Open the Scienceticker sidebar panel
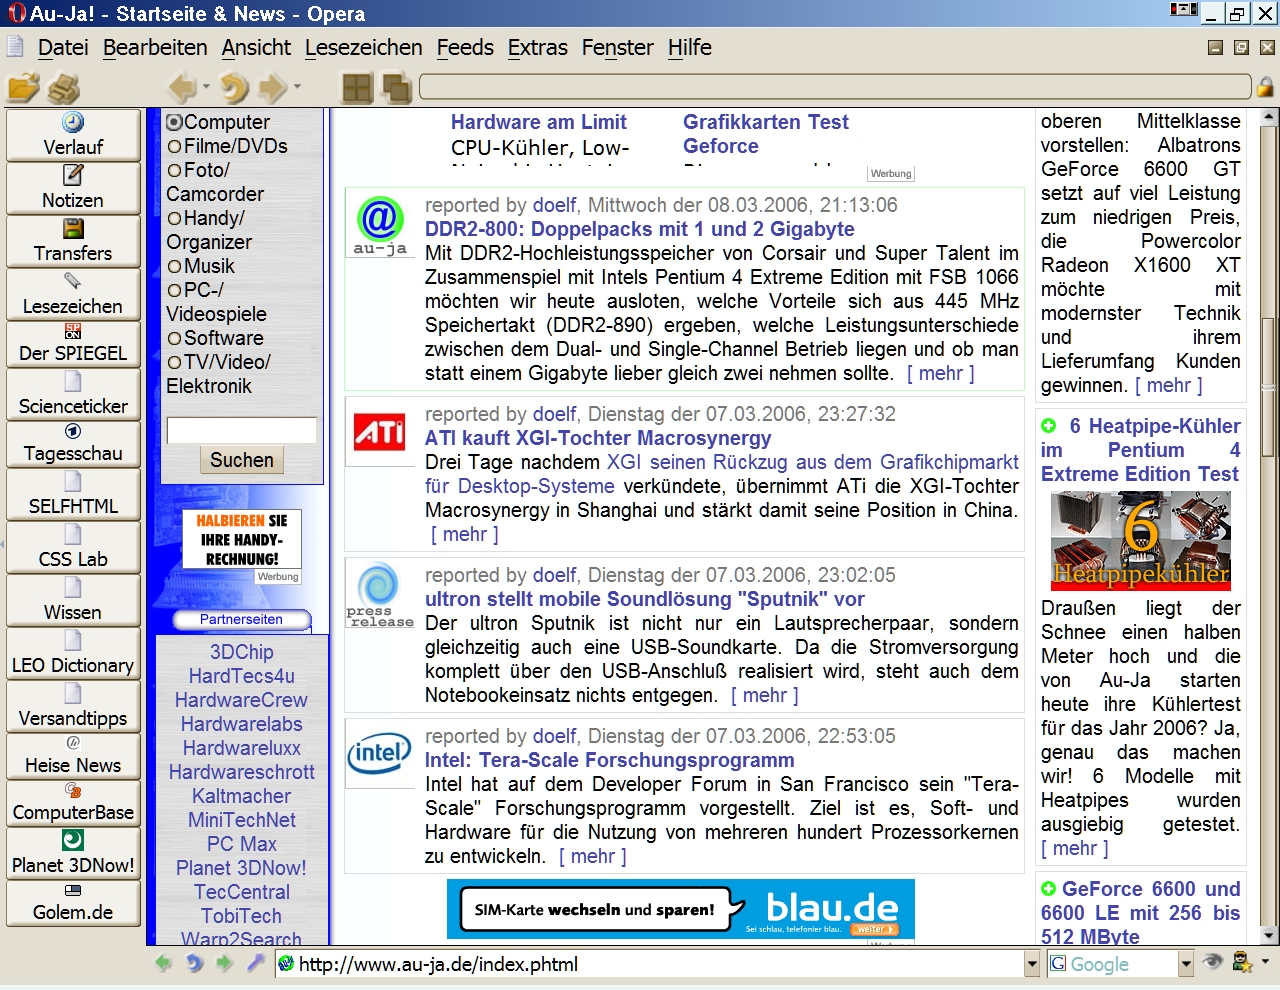 (73, 394)
